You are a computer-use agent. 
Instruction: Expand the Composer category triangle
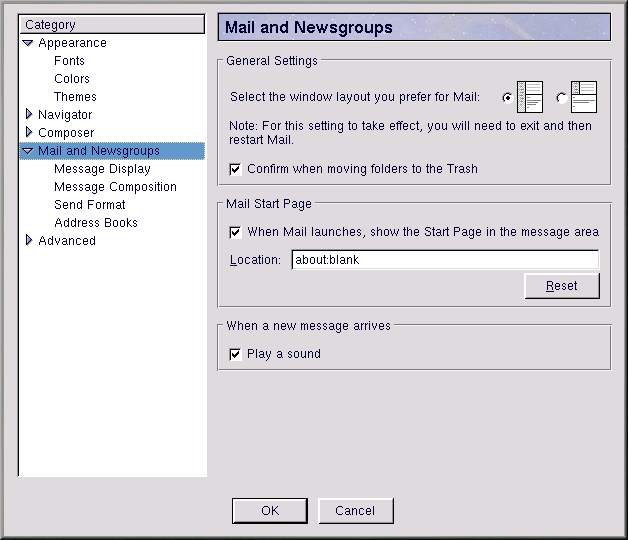[28, 133]
